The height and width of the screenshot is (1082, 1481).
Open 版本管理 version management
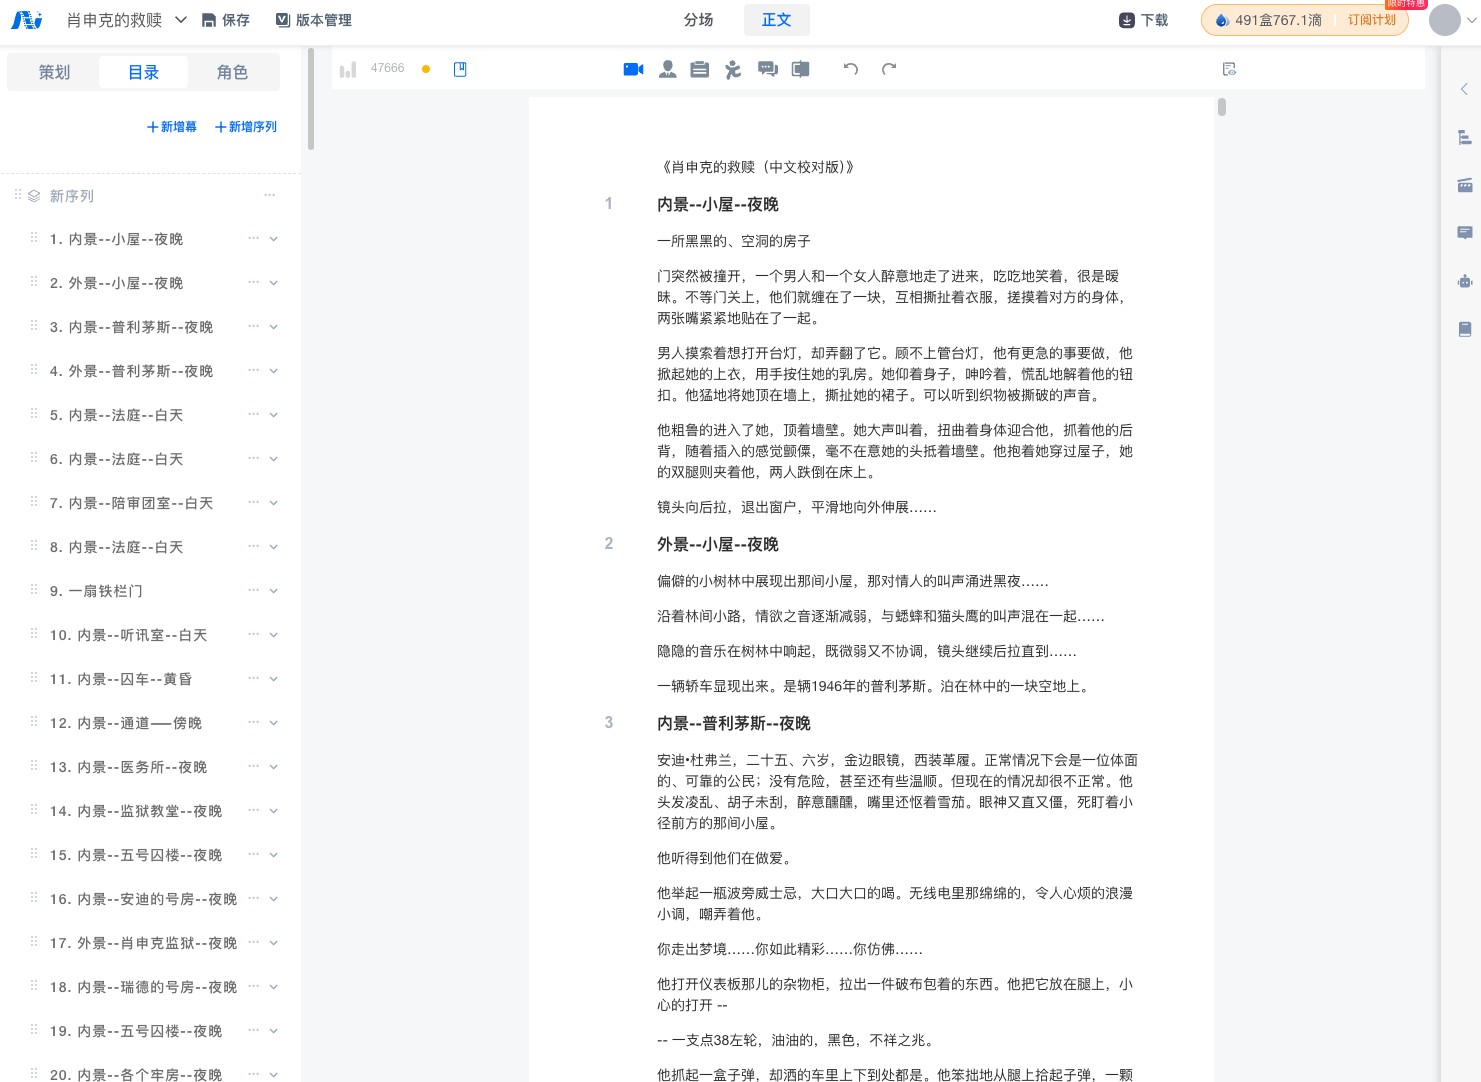pyautogui.click(x=314, y=20)
